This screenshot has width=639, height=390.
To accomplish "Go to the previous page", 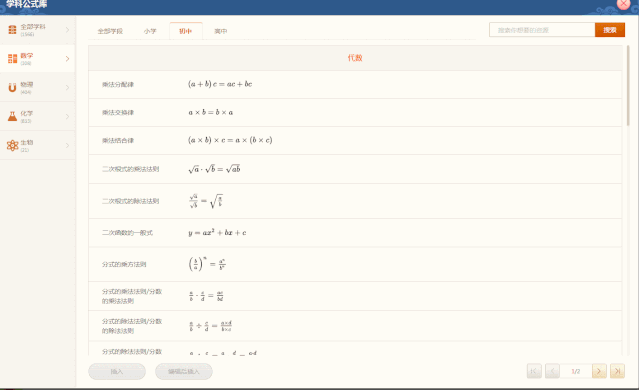I will click(552, 371).
